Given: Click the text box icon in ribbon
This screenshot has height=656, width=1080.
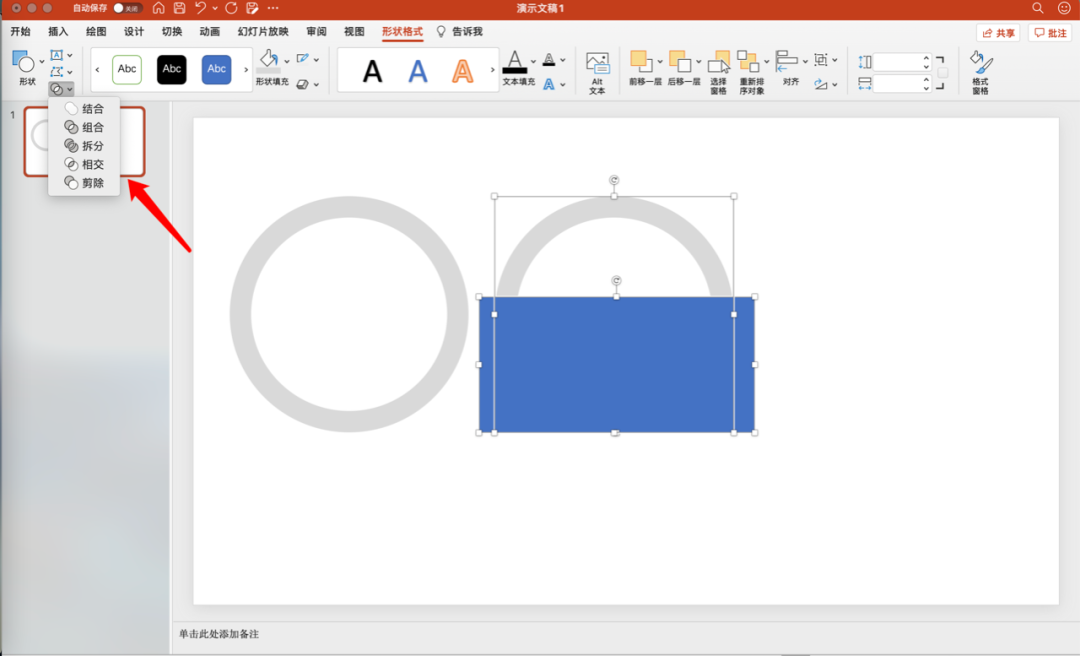Looking at the screenshot, I should click(x=56, y=55).
